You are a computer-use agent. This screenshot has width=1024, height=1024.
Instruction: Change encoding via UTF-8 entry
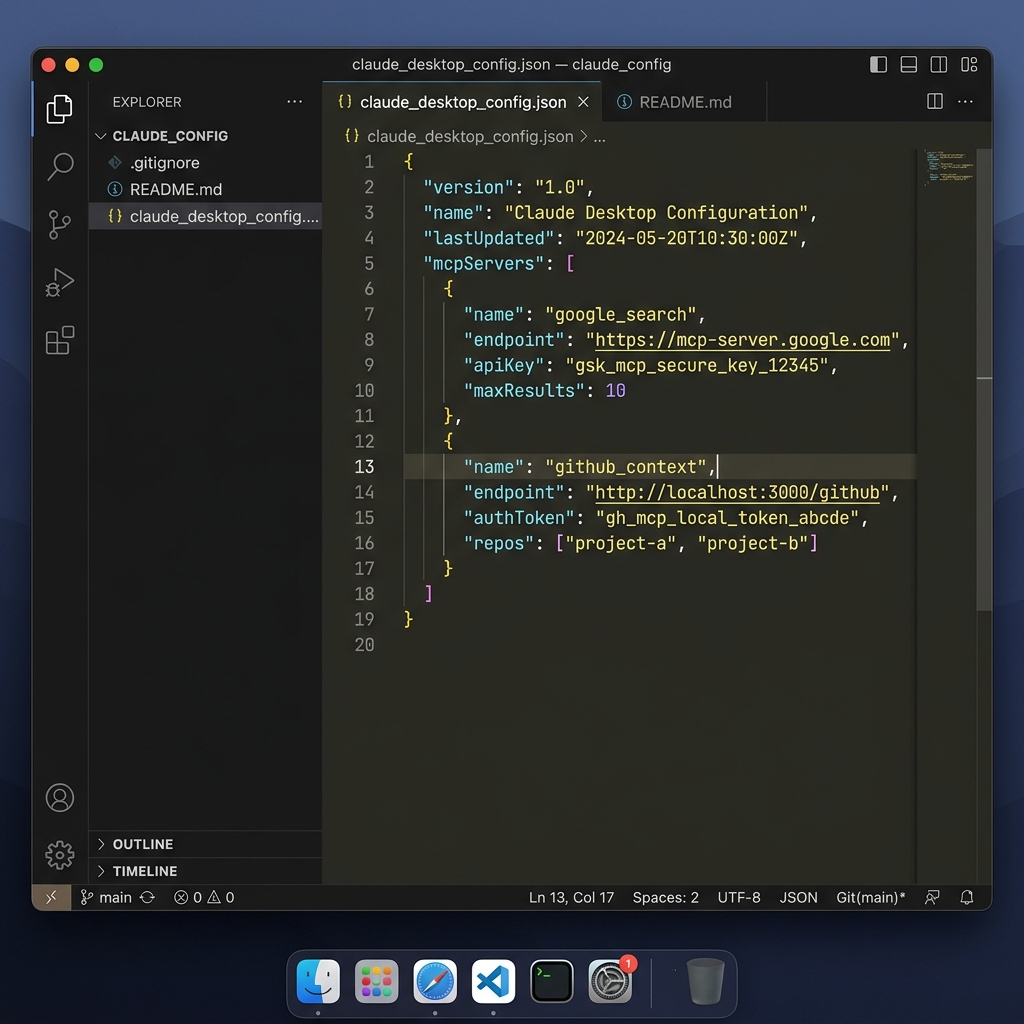[739, 897]
